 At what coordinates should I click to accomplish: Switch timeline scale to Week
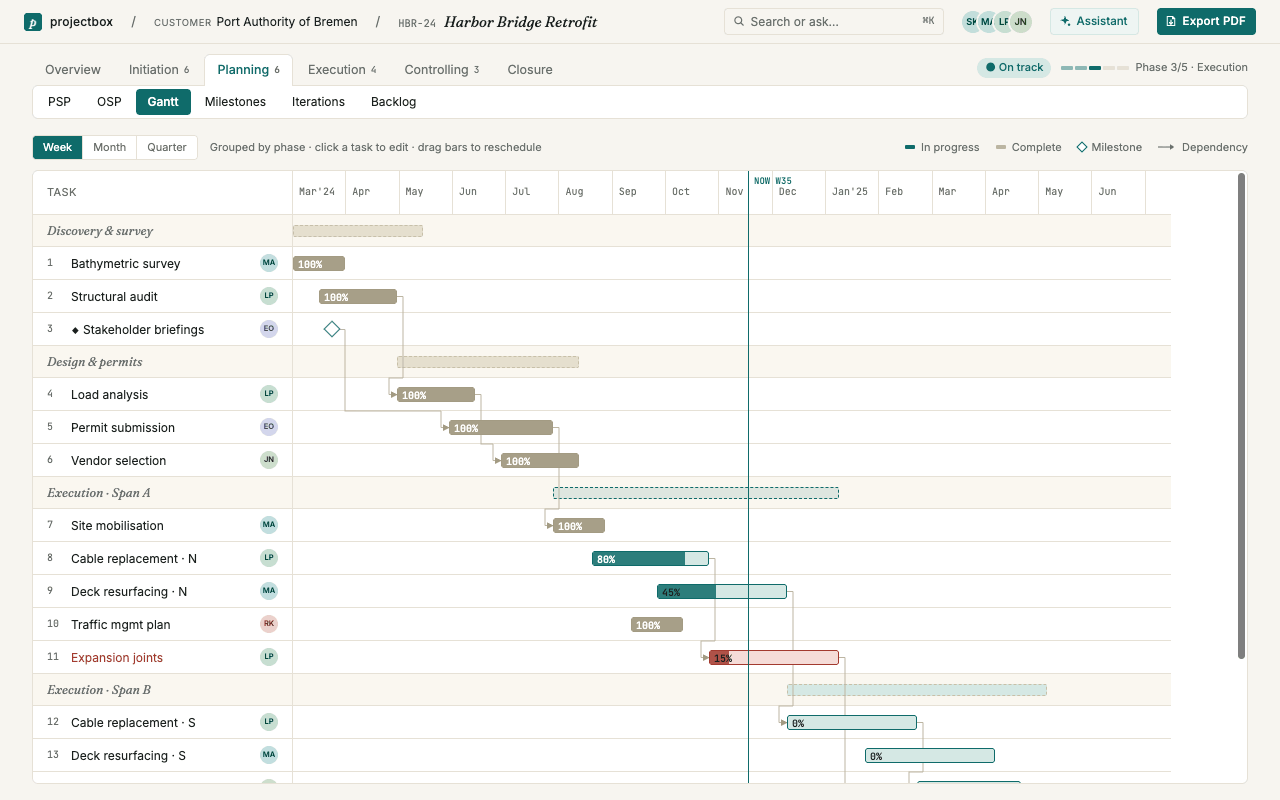(x=58, y=147)
